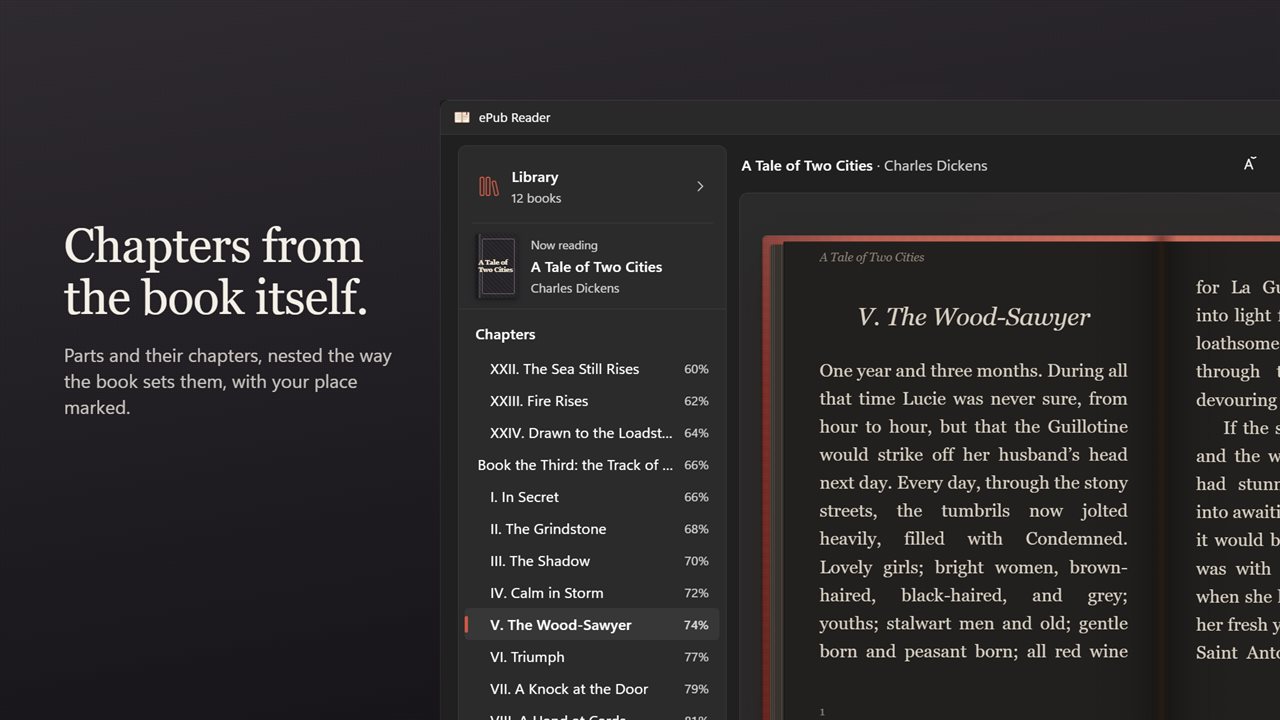Click the ePub Reader app icon in title bar

(x=462, y=117)
